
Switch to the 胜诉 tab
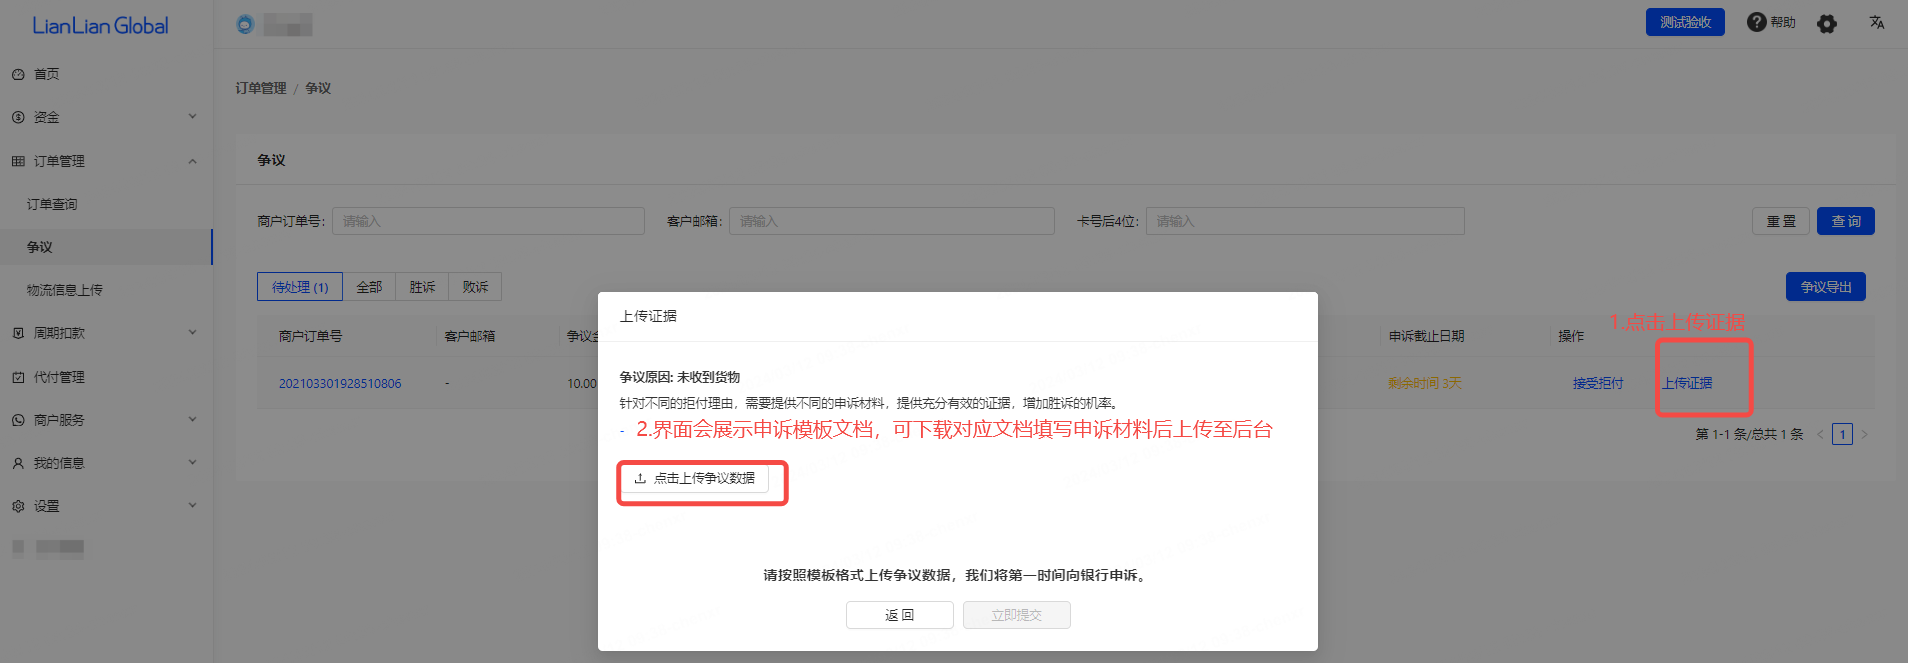(x=422, y=287)
